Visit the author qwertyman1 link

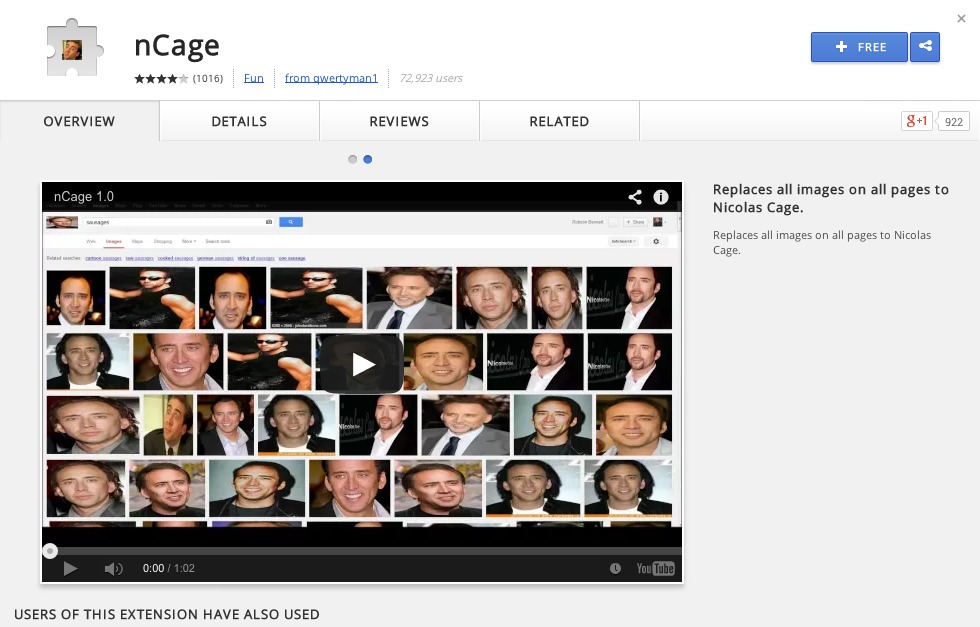point(331,78)
